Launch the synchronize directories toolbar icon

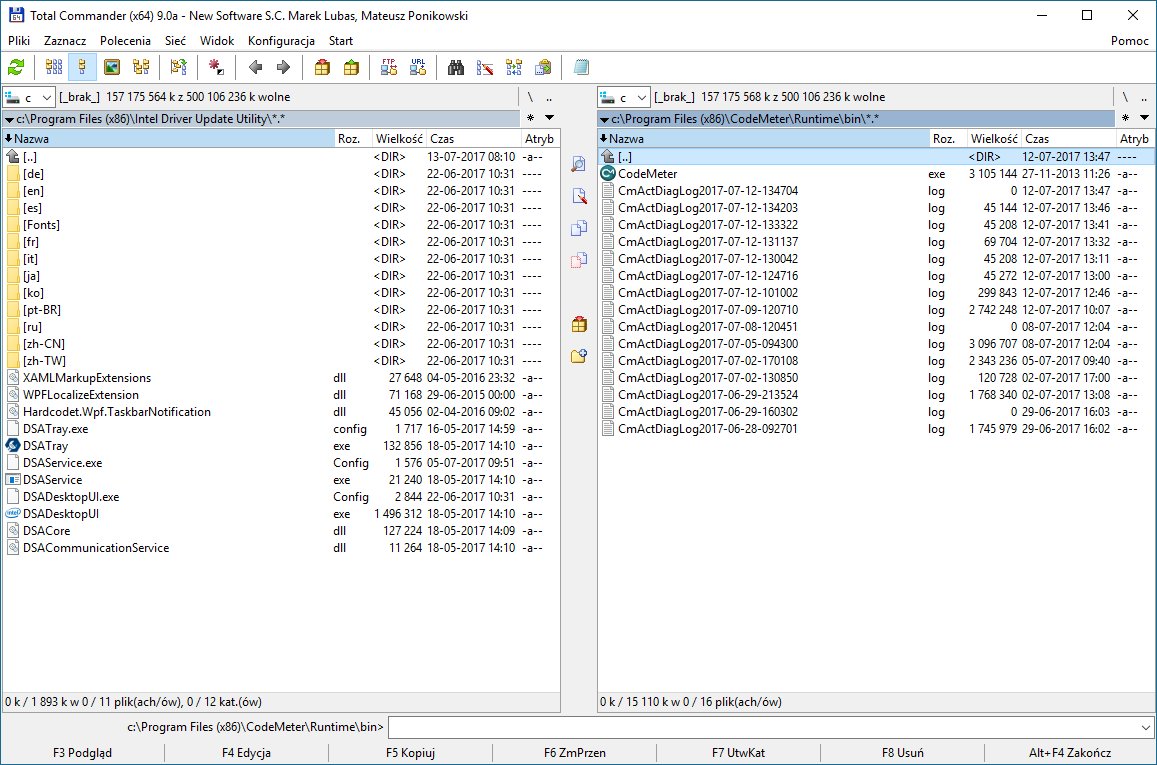(x=514, y=67)
